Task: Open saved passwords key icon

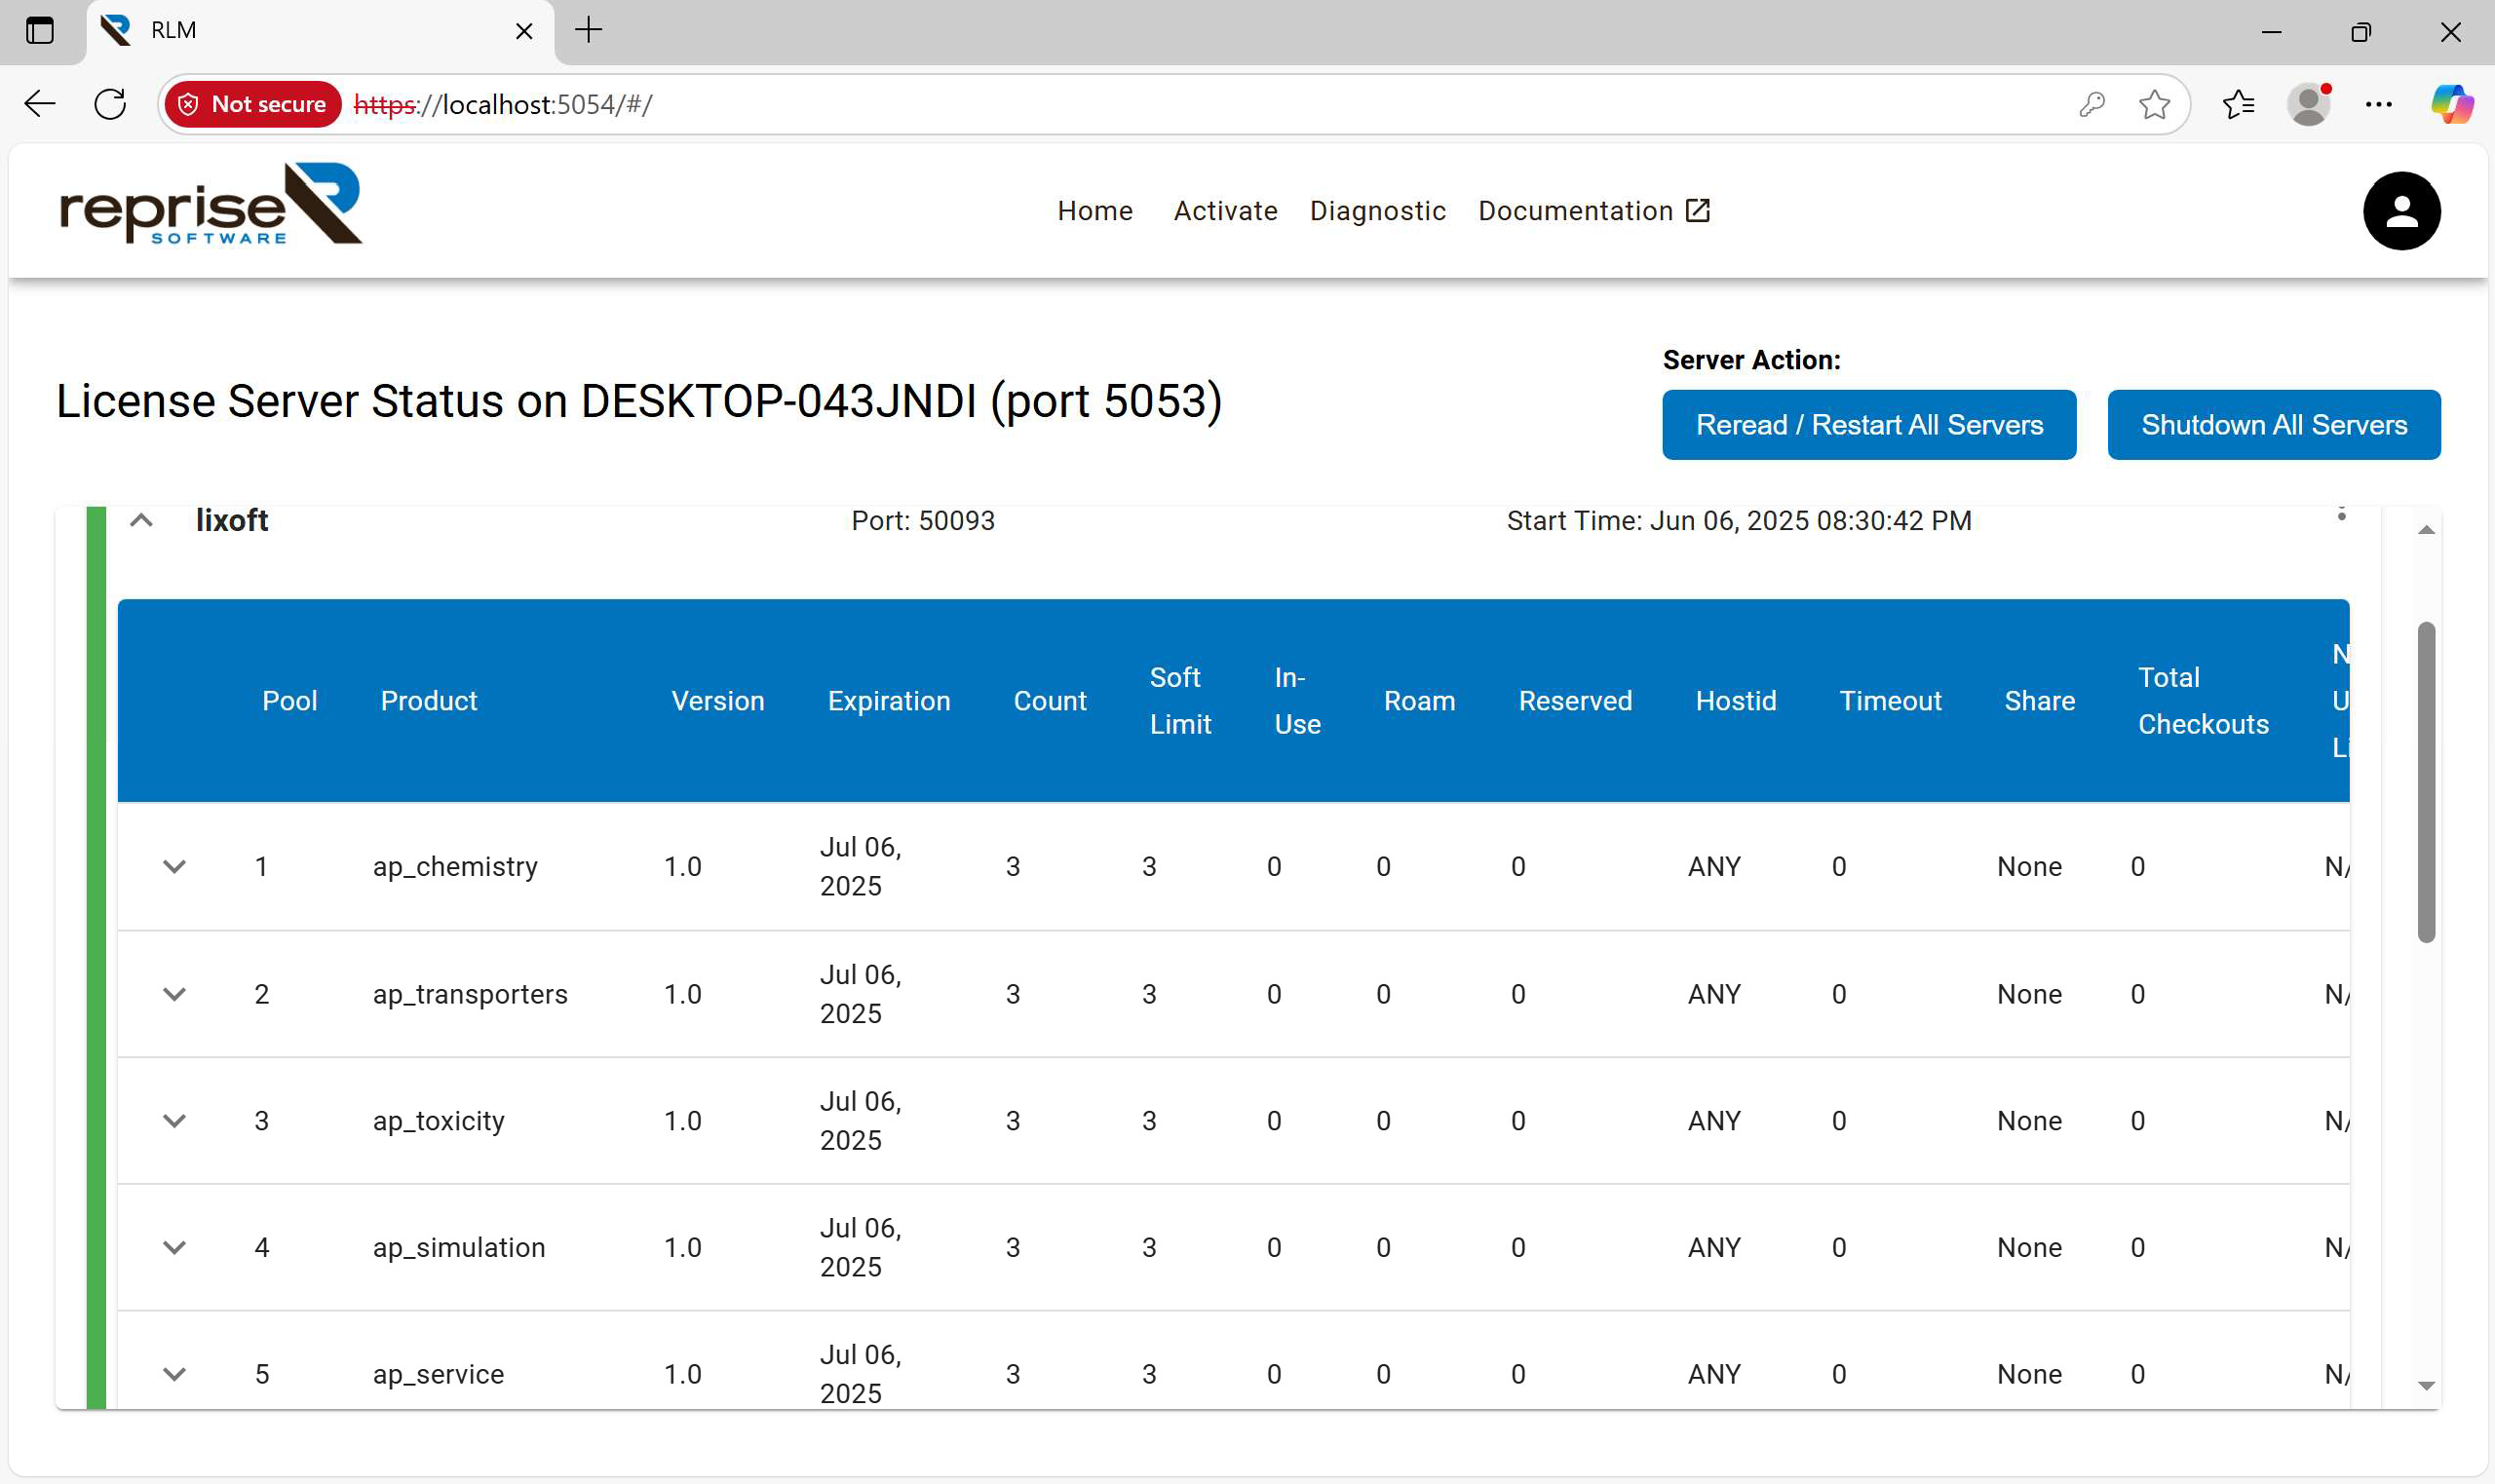Action: click(2091, 104)
